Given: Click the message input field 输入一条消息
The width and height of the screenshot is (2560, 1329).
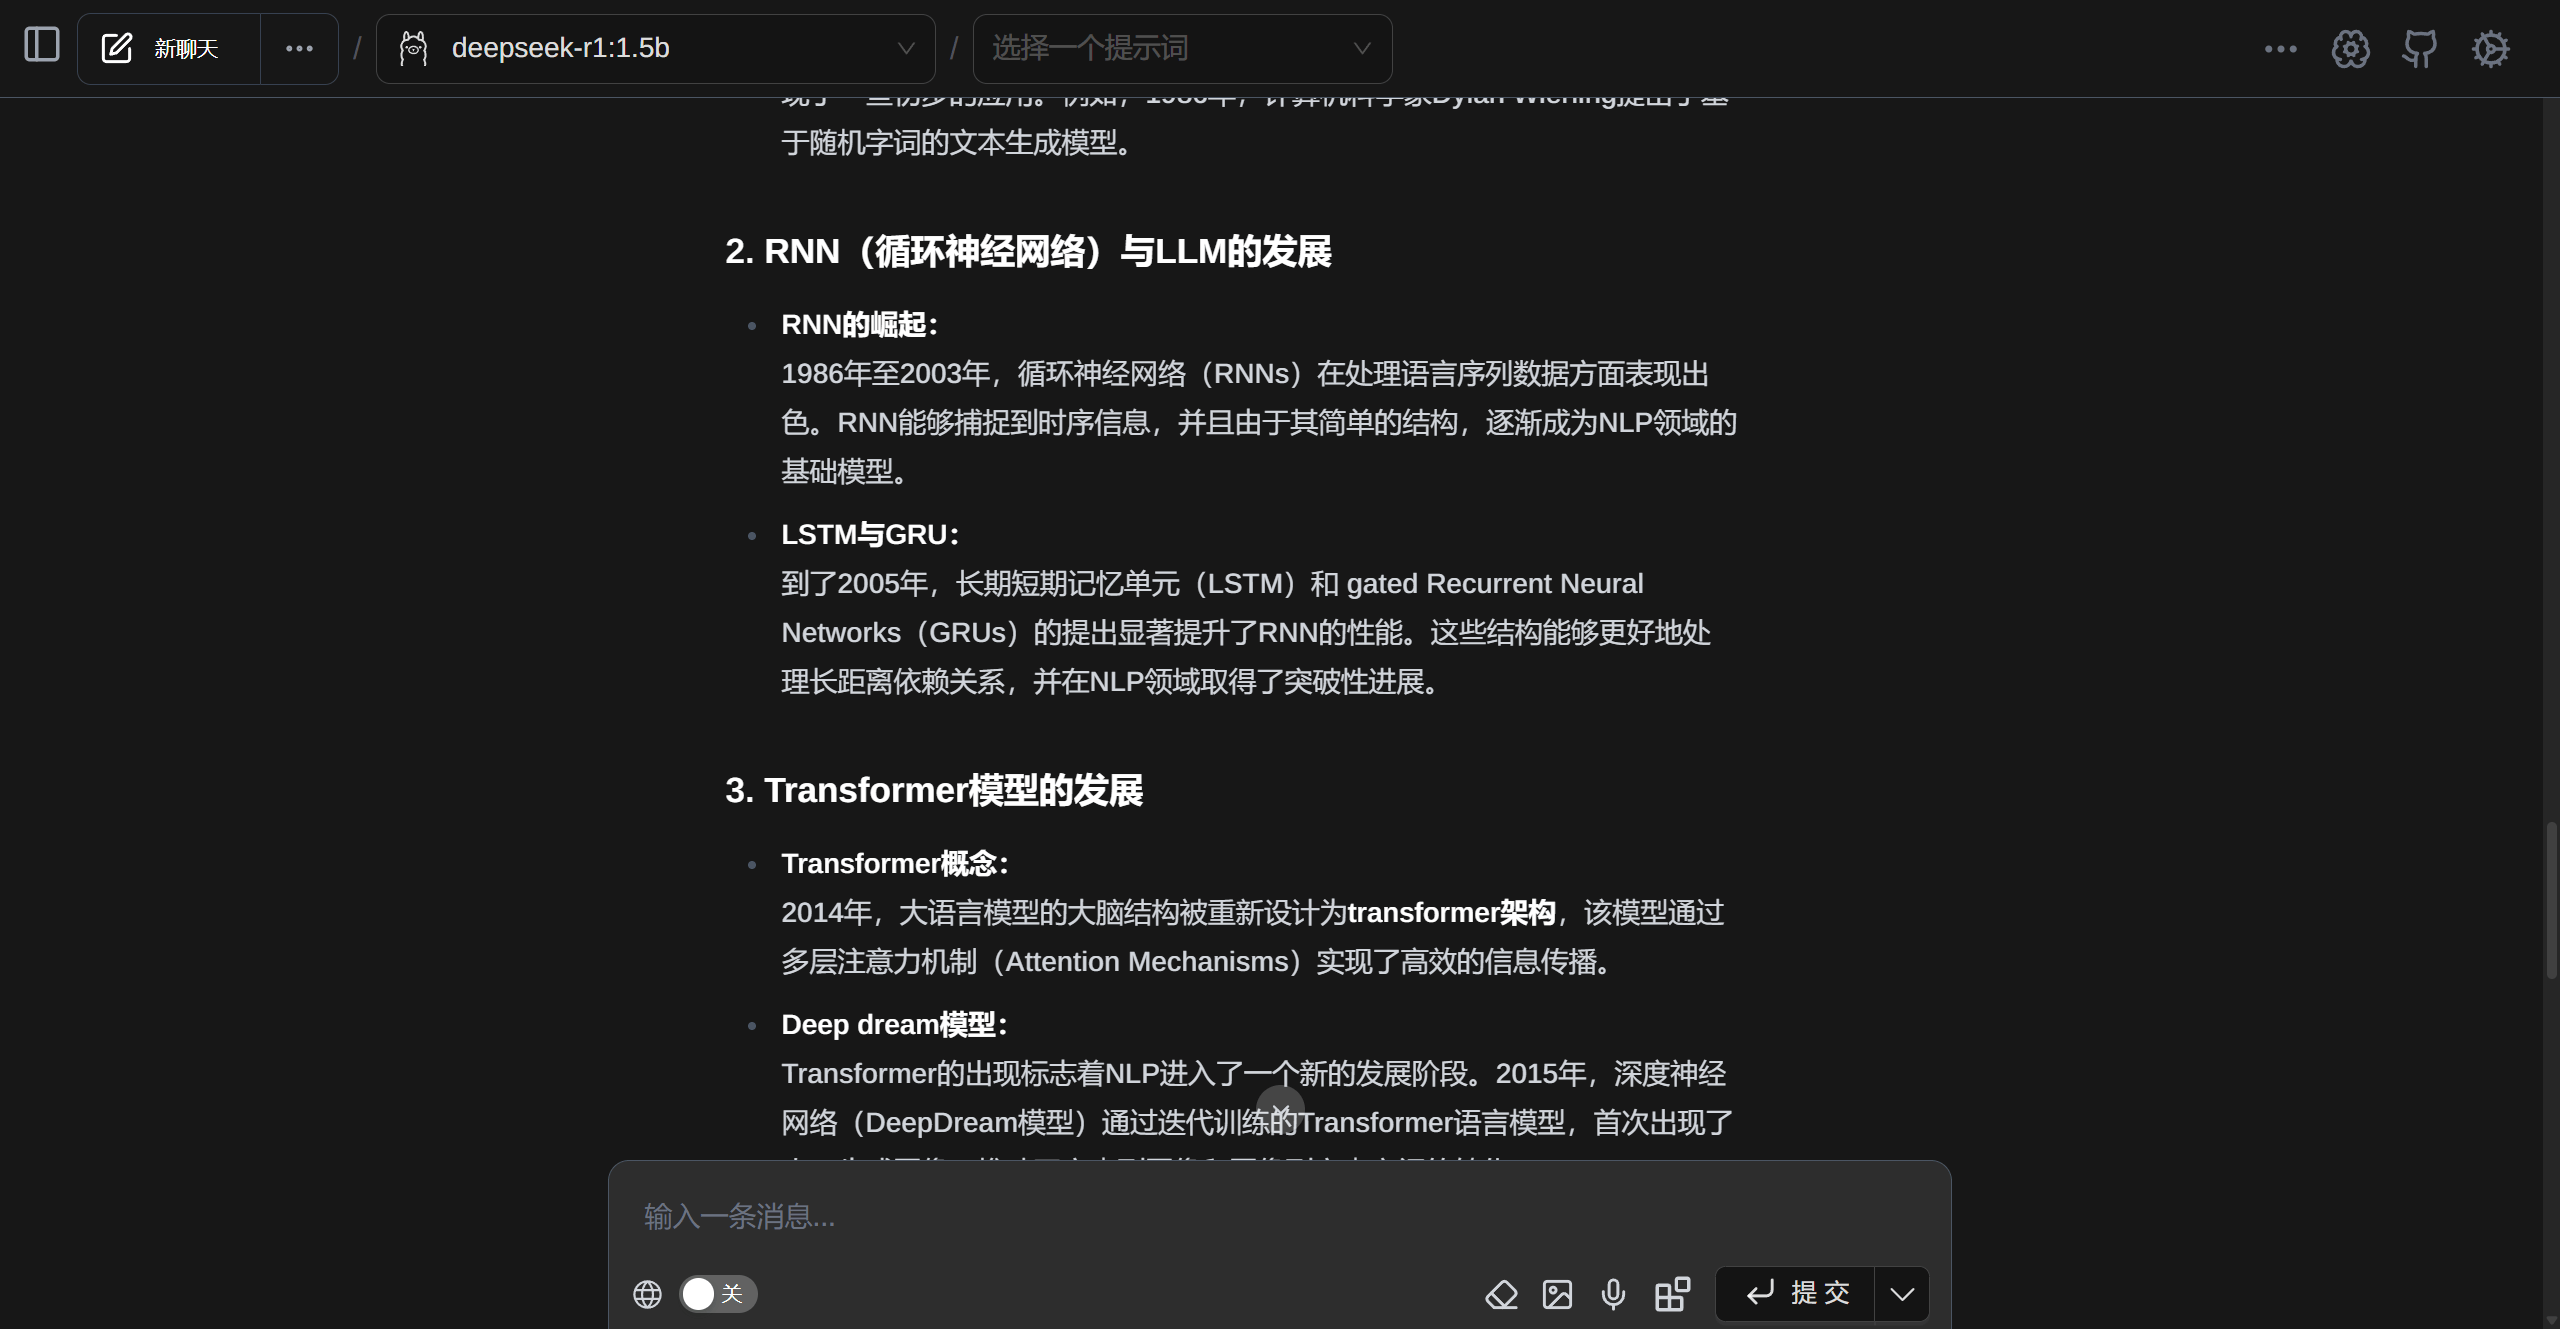Looking at the screenshot, I should point(1100,1216).
